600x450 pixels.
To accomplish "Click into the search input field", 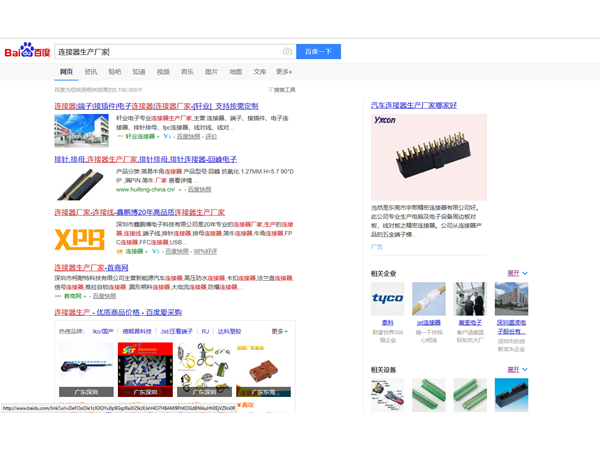I will pos(165,51).
